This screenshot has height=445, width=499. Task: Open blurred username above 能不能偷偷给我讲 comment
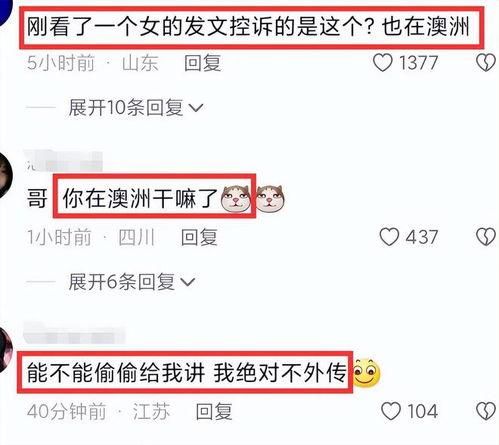point(75,333)
